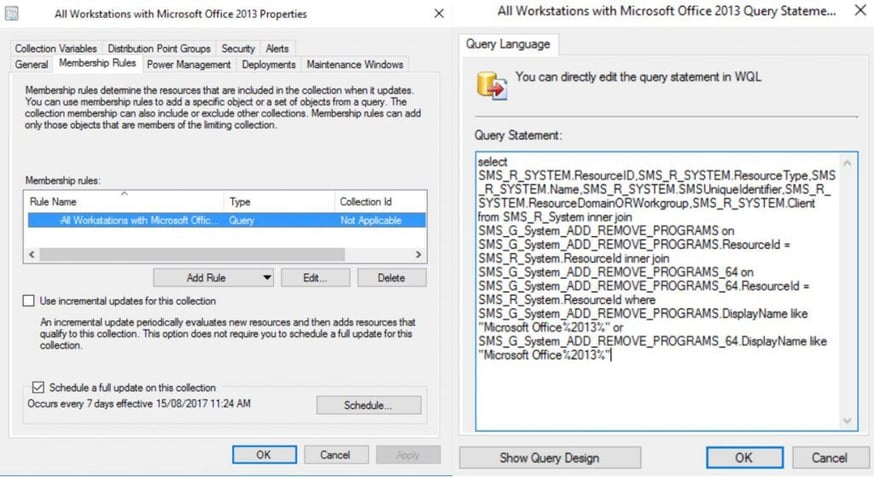Open the Distribution Point Groups tab
The width and height of the screenshot is (874, 477).
pos(159,48)
